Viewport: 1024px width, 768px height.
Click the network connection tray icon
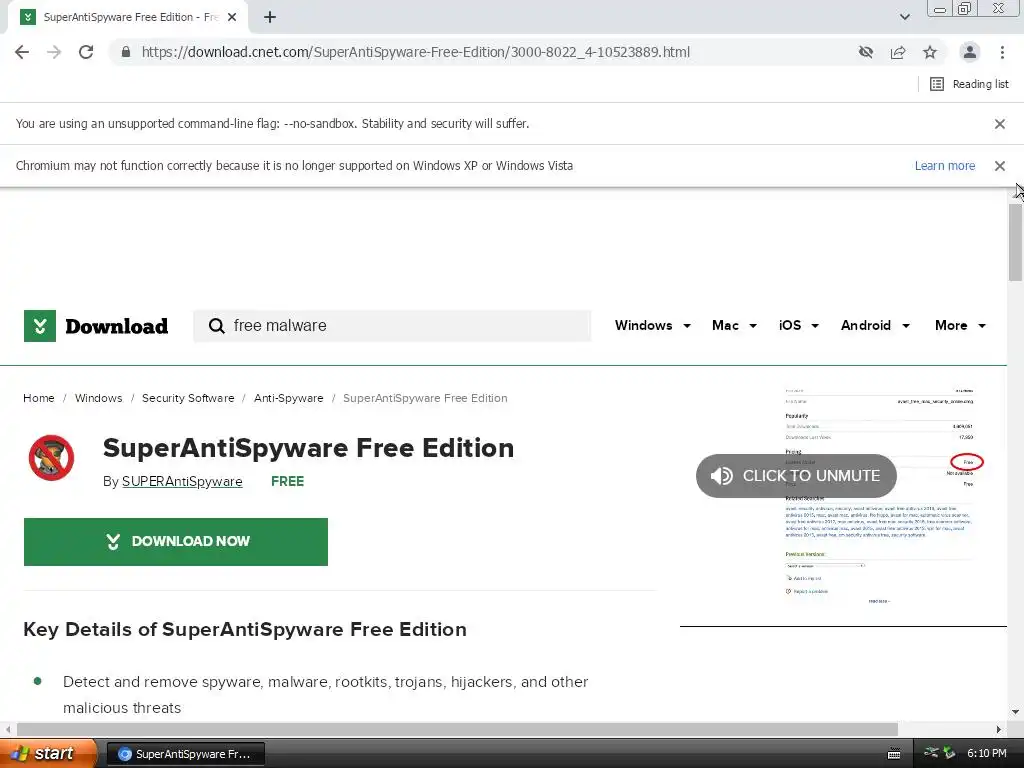coord(931,754)
